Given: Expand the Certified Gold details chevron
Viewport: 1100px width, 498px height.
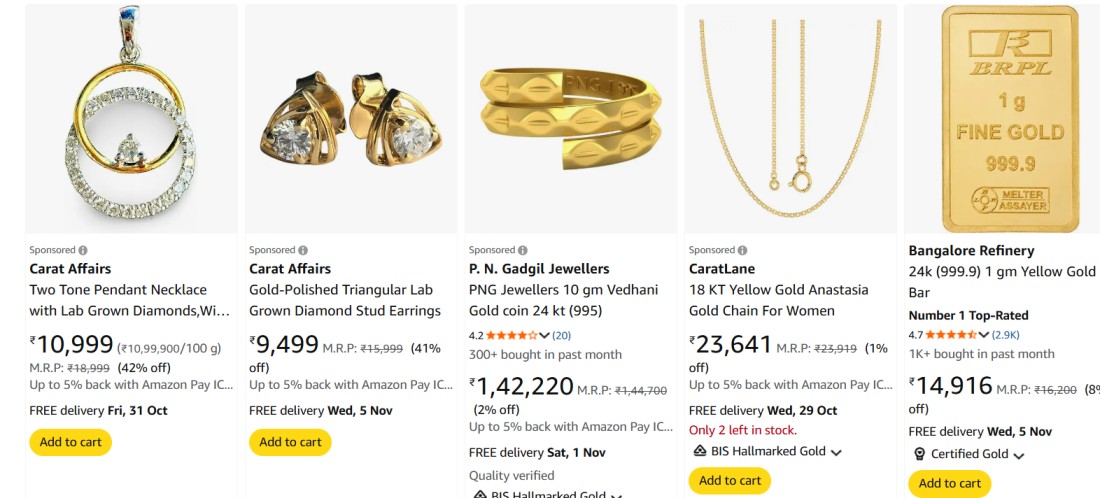Looking at the screenshot, I should 1019,455.
